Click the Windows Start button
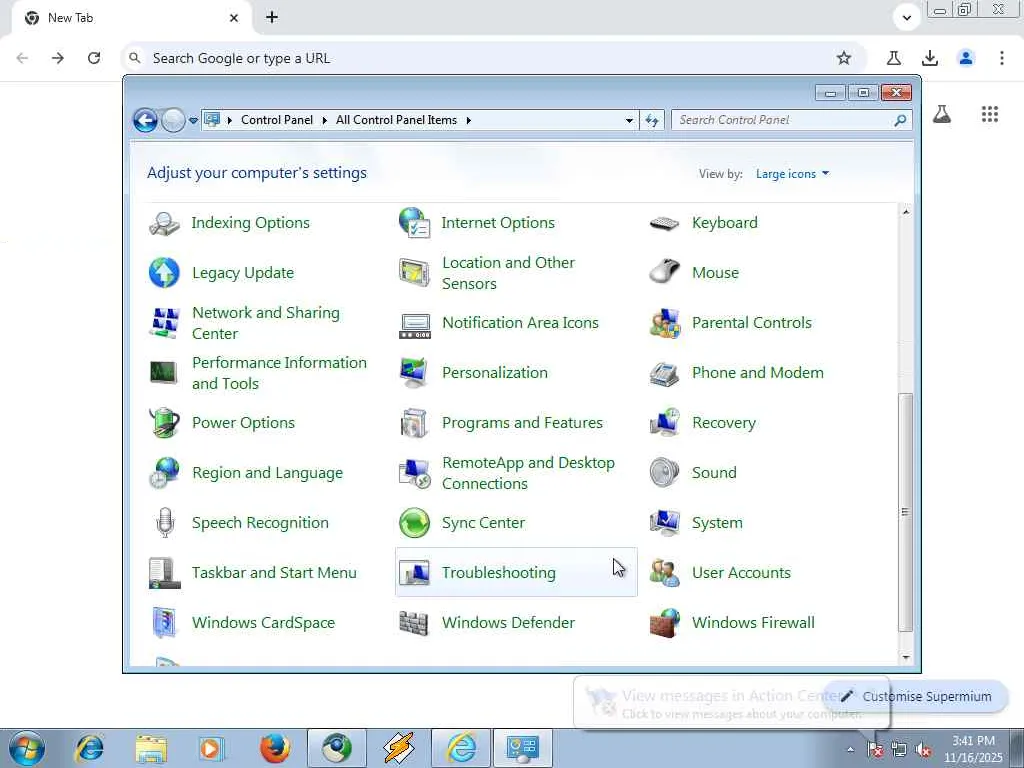1024x768 pixels. click(x=27, y=748)
